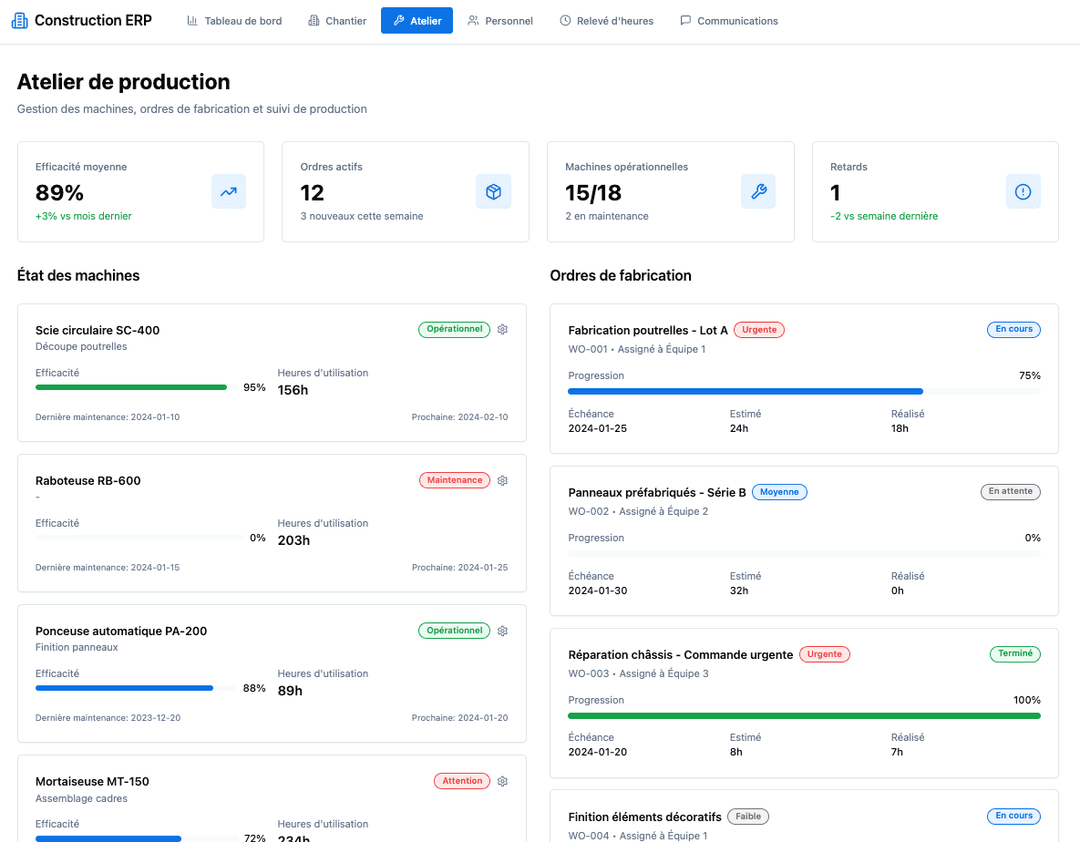Click the Urgente badge on Fabrication poutrelles
Viewport: 1080px width, 842px height.
[759, 329]
